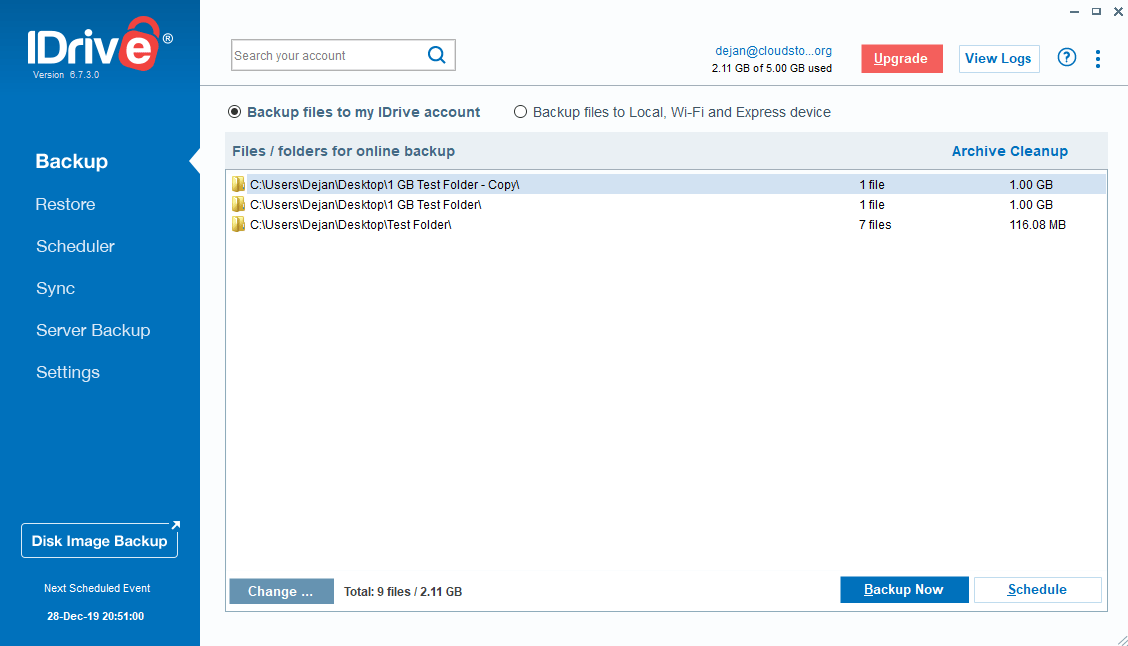1128x646 pixels.
Task: Click the window resize grip corner
Action: [1122, 640]
